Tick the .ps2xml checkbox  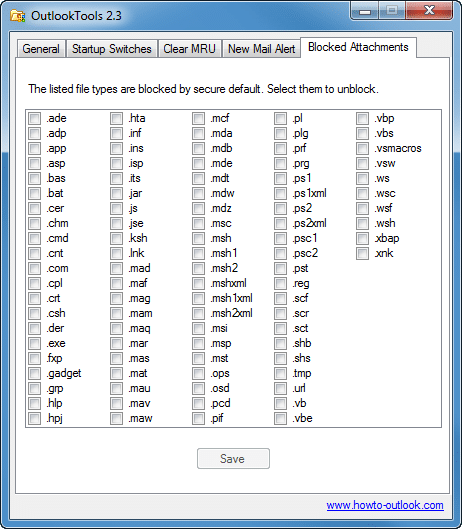[x=280, y=223]
